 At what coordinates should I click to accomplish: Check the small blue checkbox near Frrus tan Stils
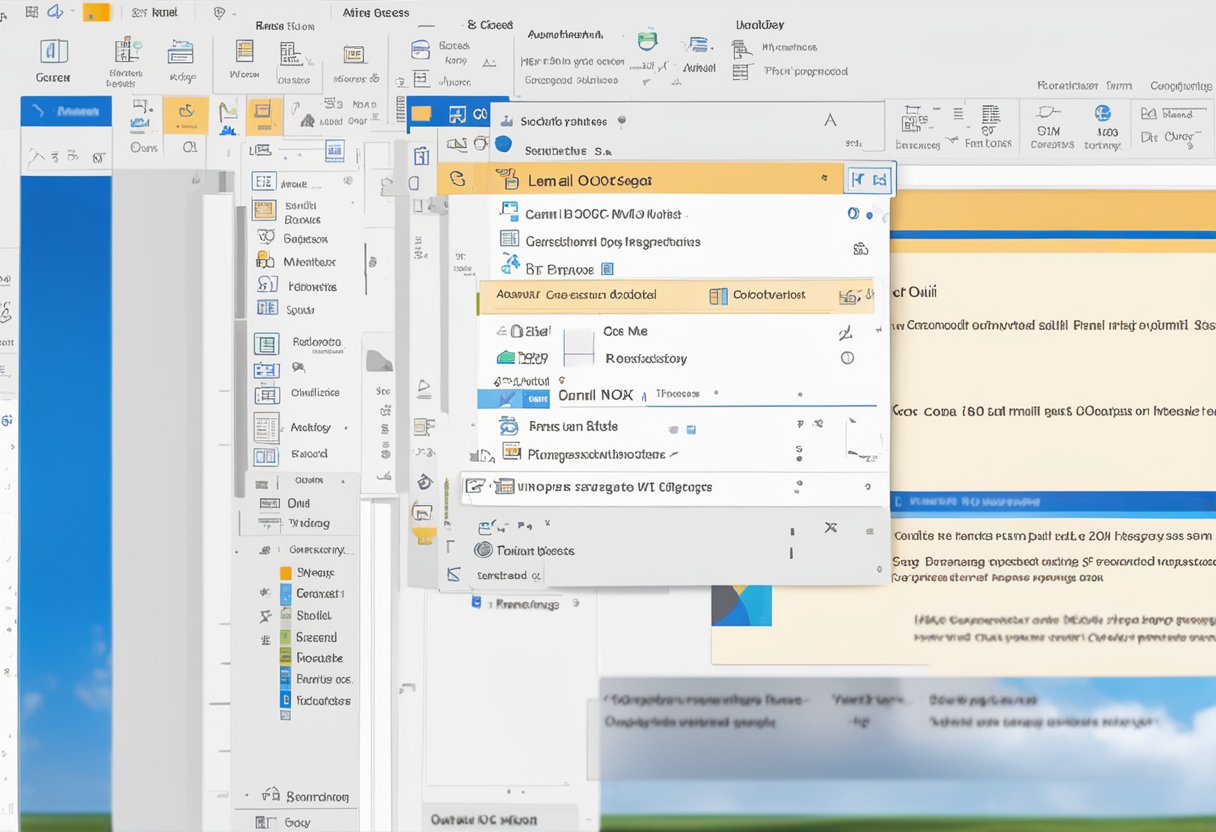point(690,429)
